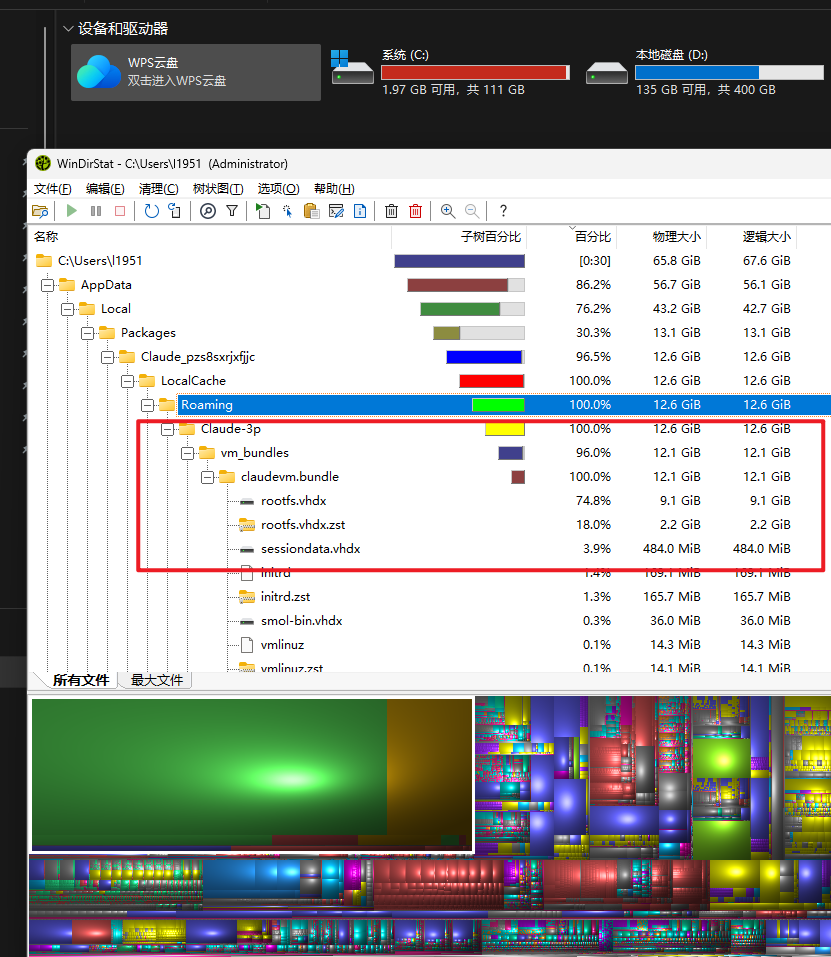Click the open folder/select drives toolbar icon
This screenshot has width=831, height=957.
point(40,211)
